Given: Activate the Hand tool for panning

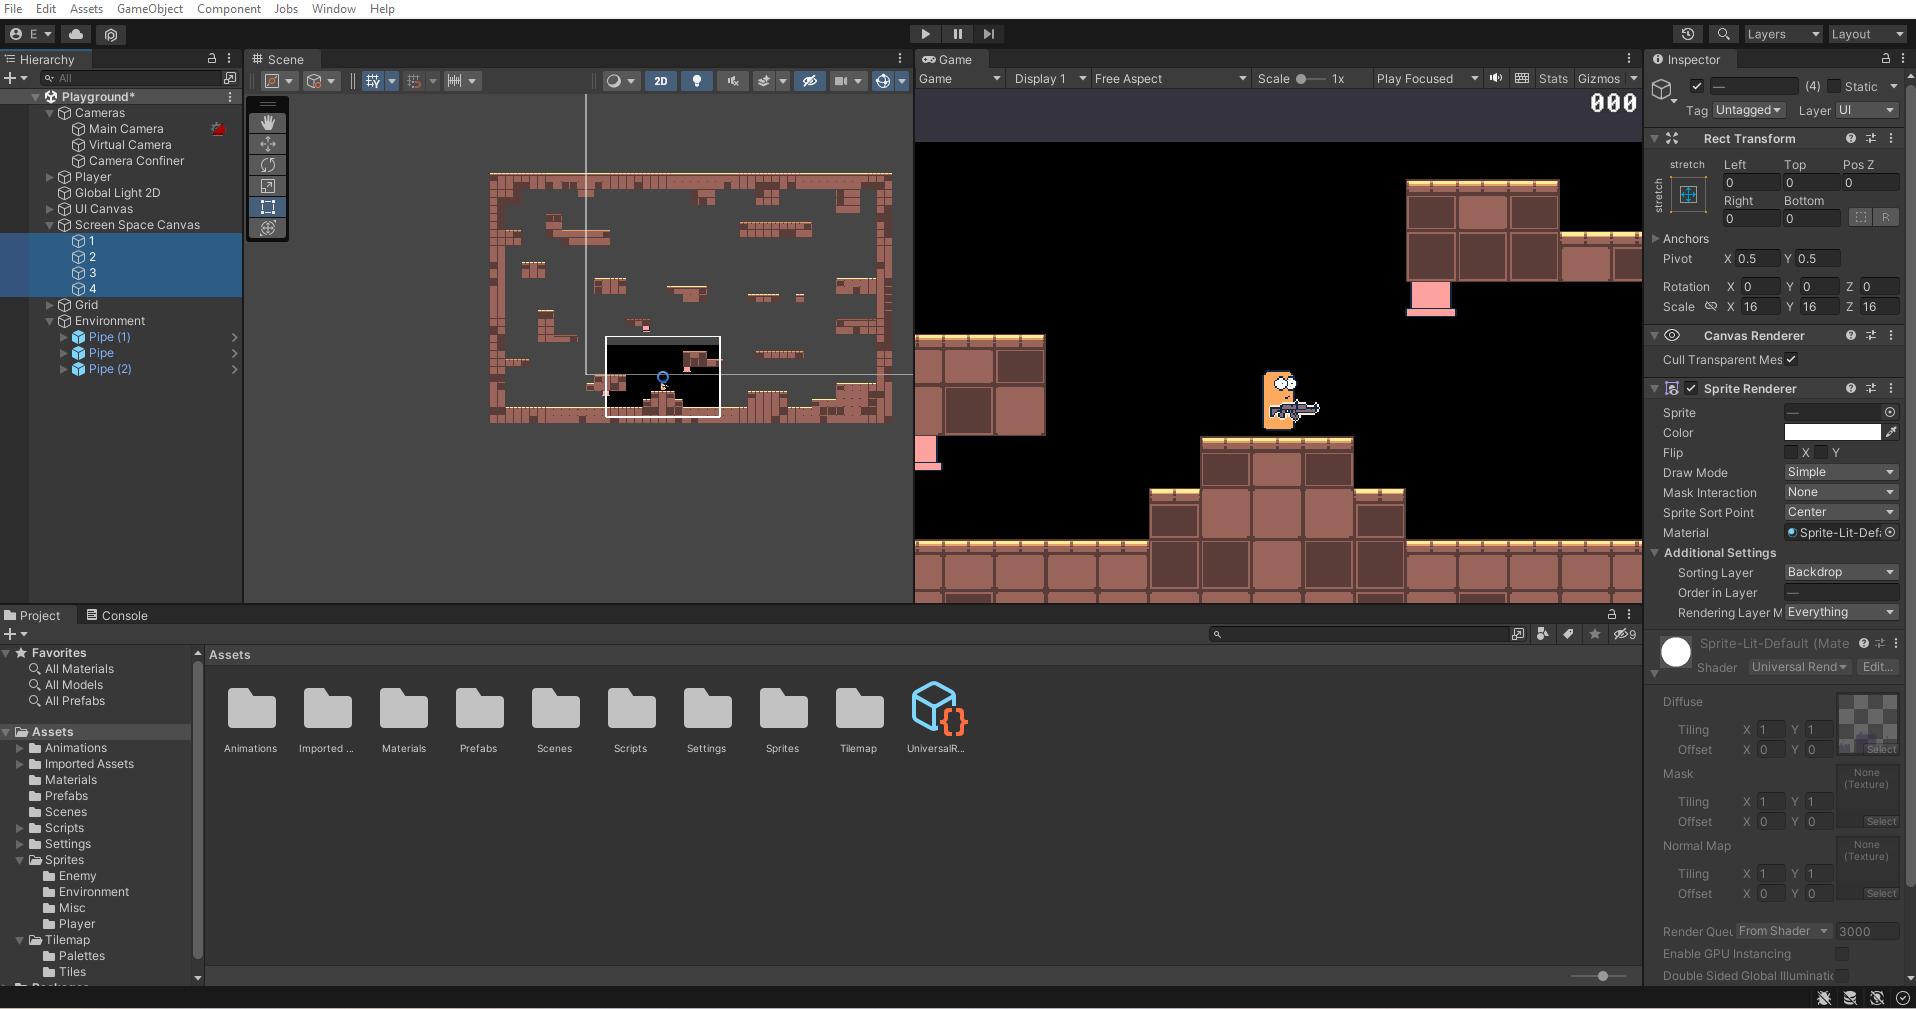Looking at the screenshot, I should click(267, 122).
